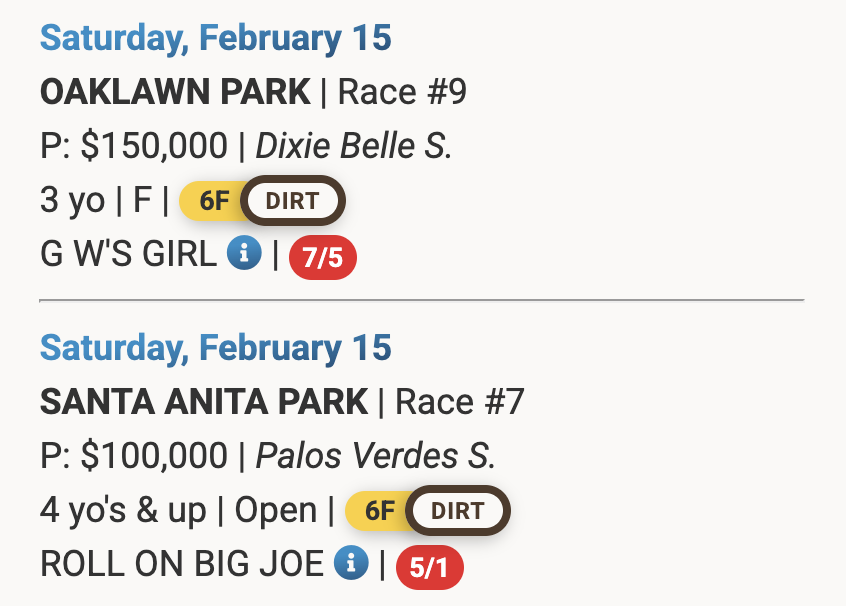
Task: Click the Palos Verdes S. race name
Action: coord(375,456)
